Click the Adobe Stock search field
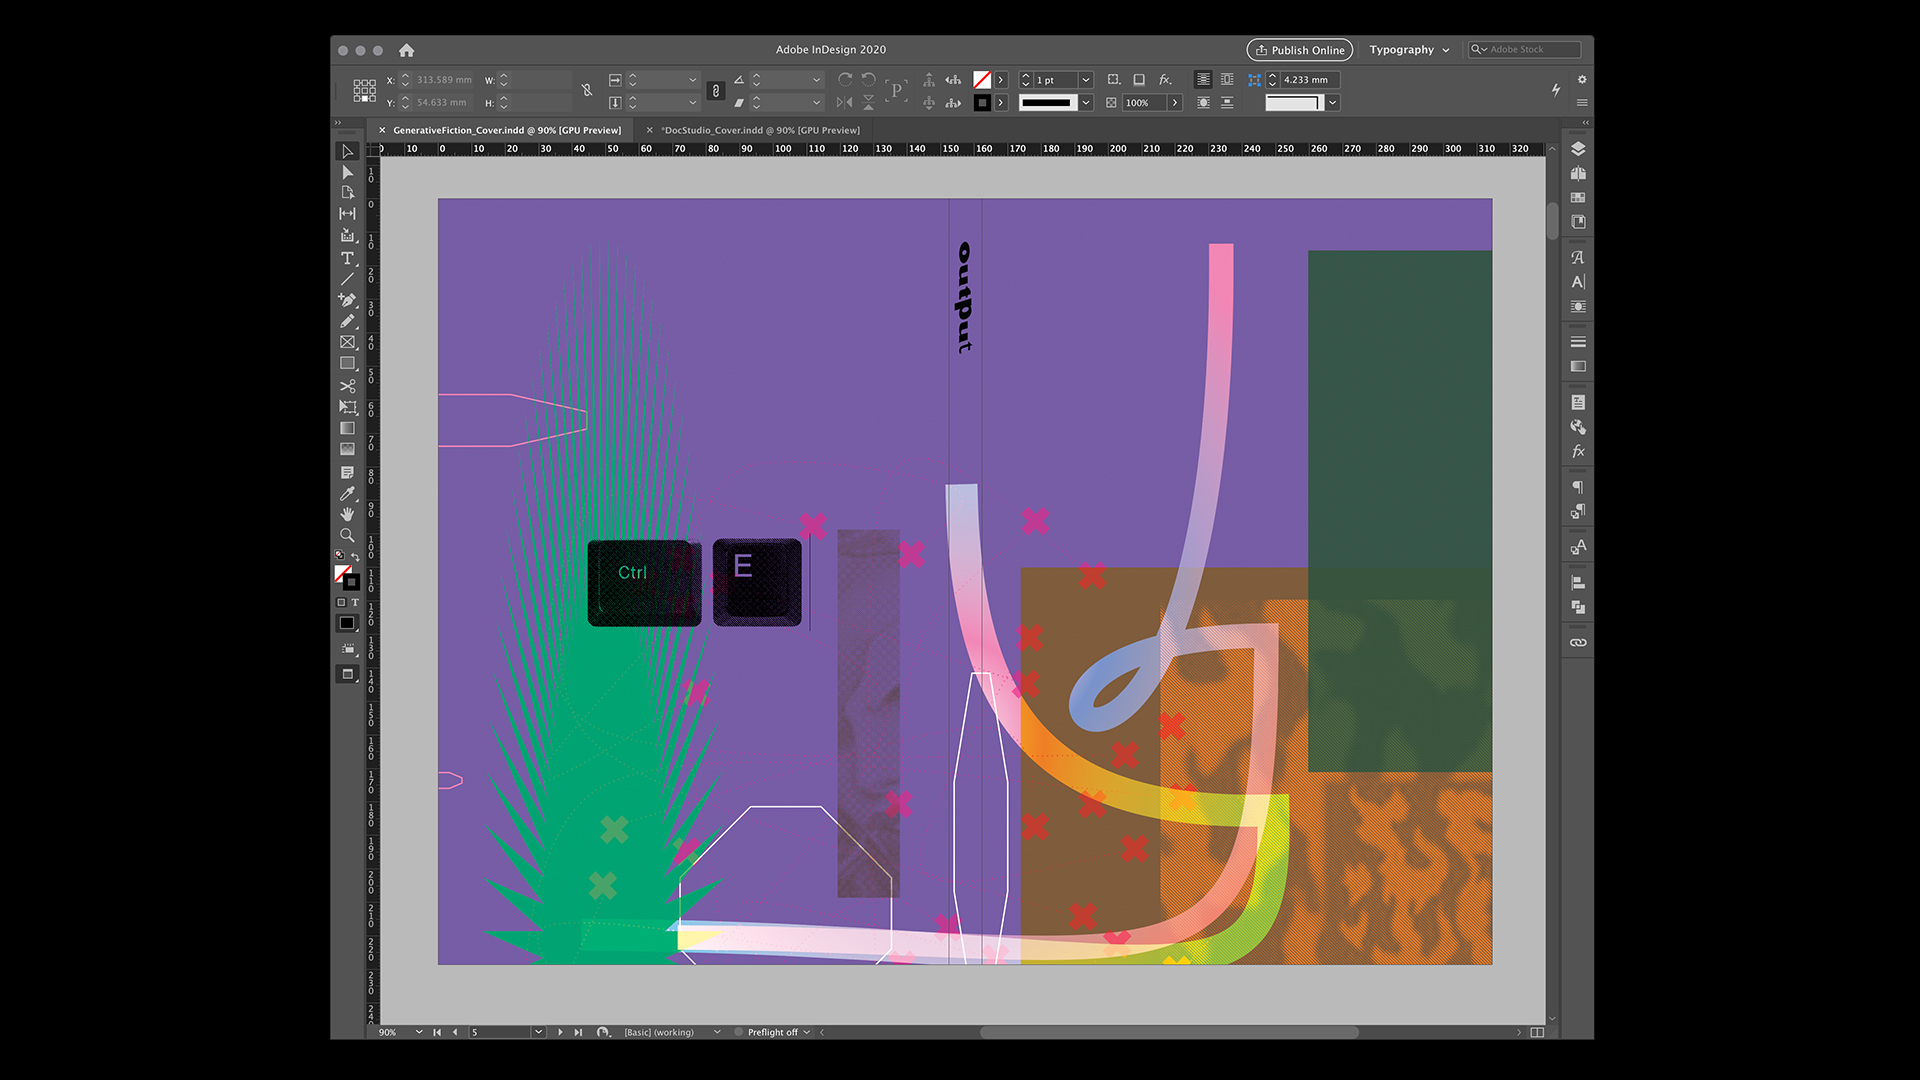The height and width of the screenshot is (1080, 1920). pyautogui.click(x=1530, y=49)
